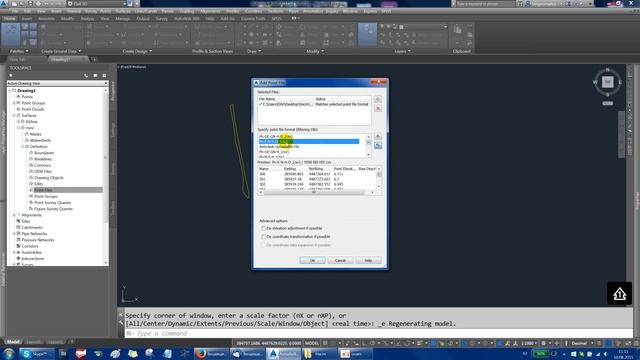
Task: Click the ViewCube top face in drawing area
Action: pyautogui.click(x=607, y=82)
